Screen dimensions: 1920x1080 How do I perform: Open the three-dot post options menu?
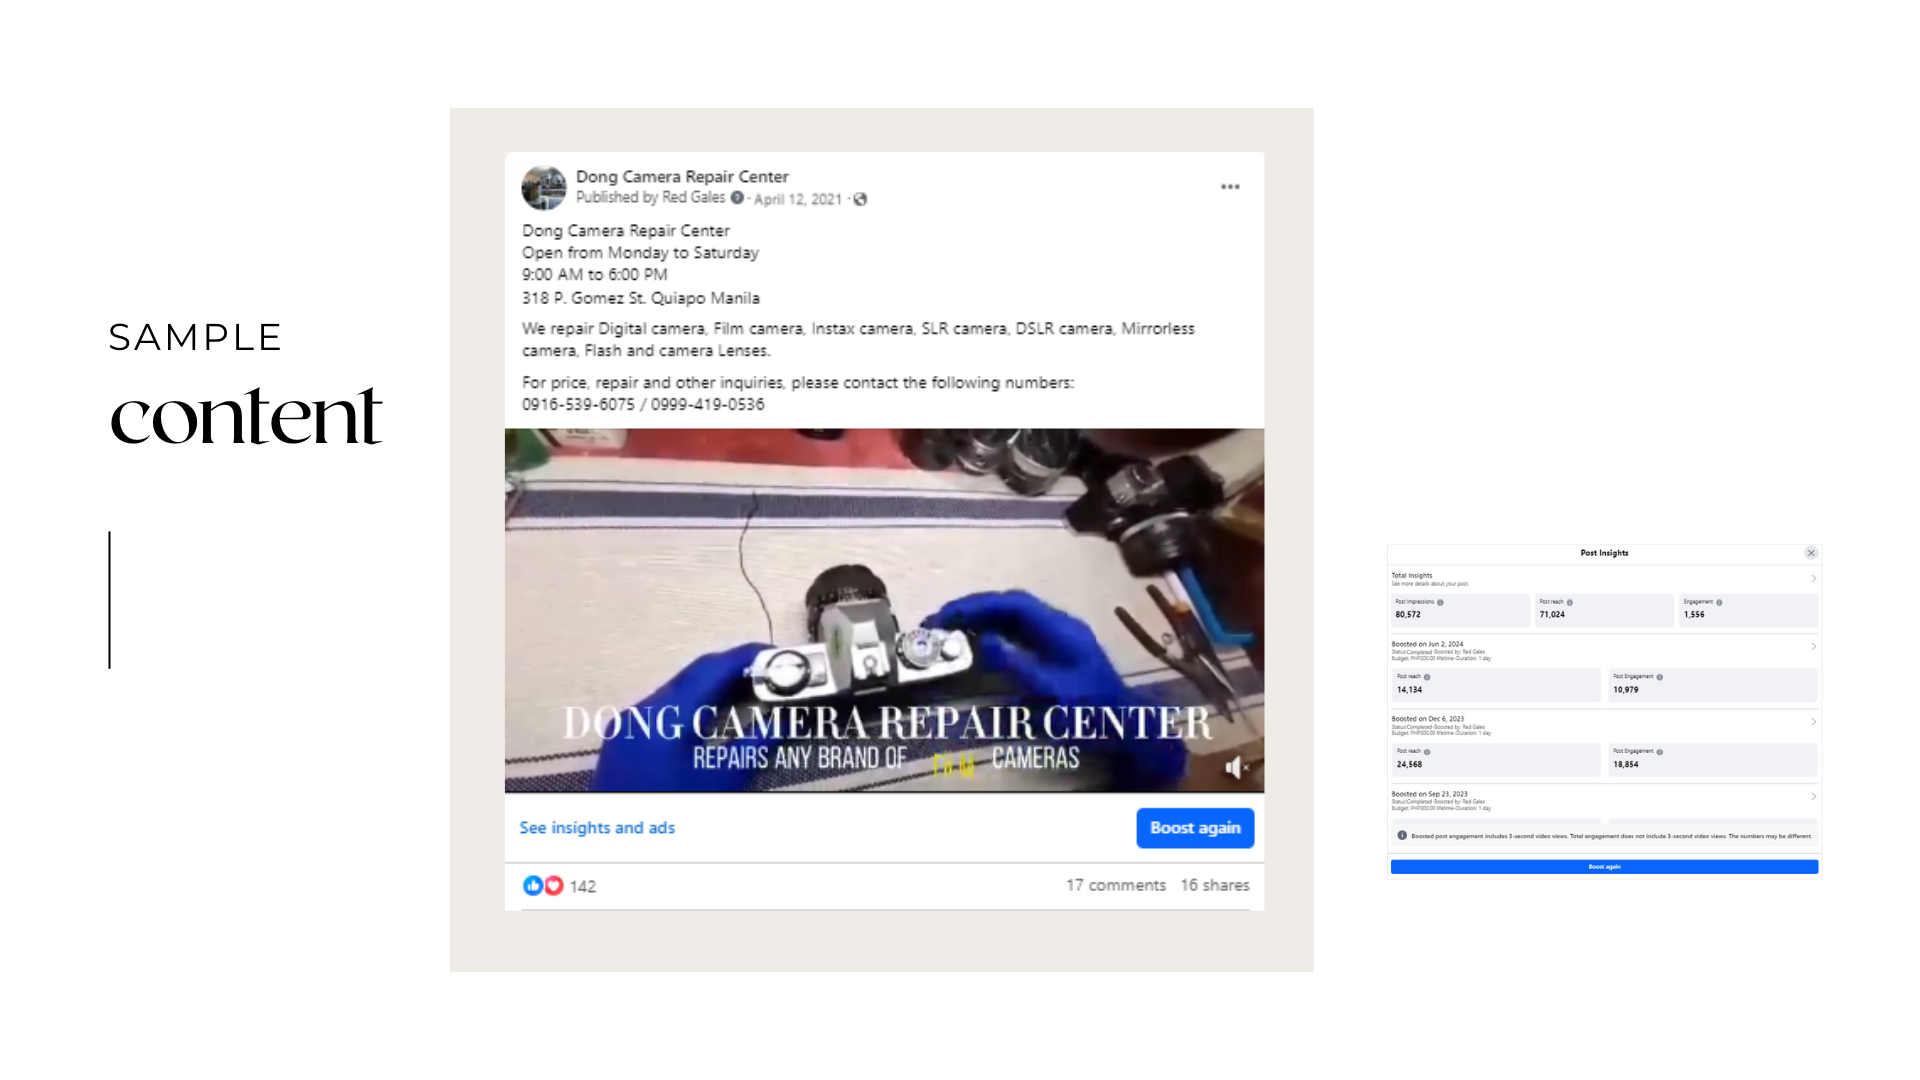(1230, 187)
